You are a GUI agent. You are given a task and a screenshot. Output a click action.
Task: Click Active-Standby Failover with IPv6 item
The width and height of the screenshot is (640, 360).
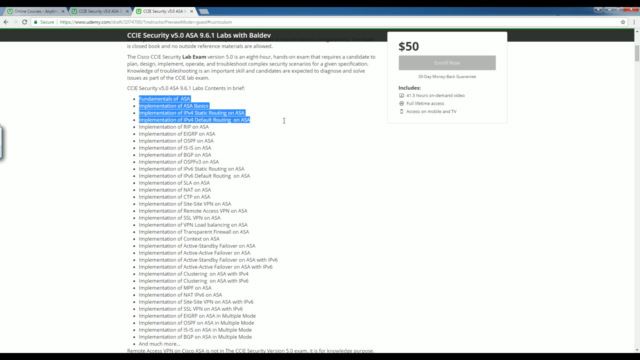(x=208, y=260)
